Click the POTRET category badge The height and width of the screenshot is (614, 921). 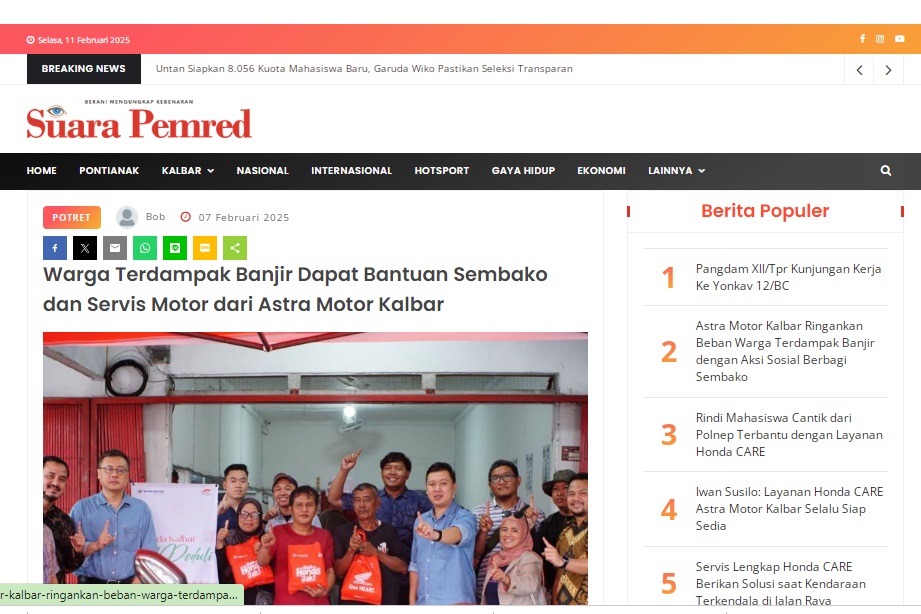pyautogui.click(x=72, y=217)
